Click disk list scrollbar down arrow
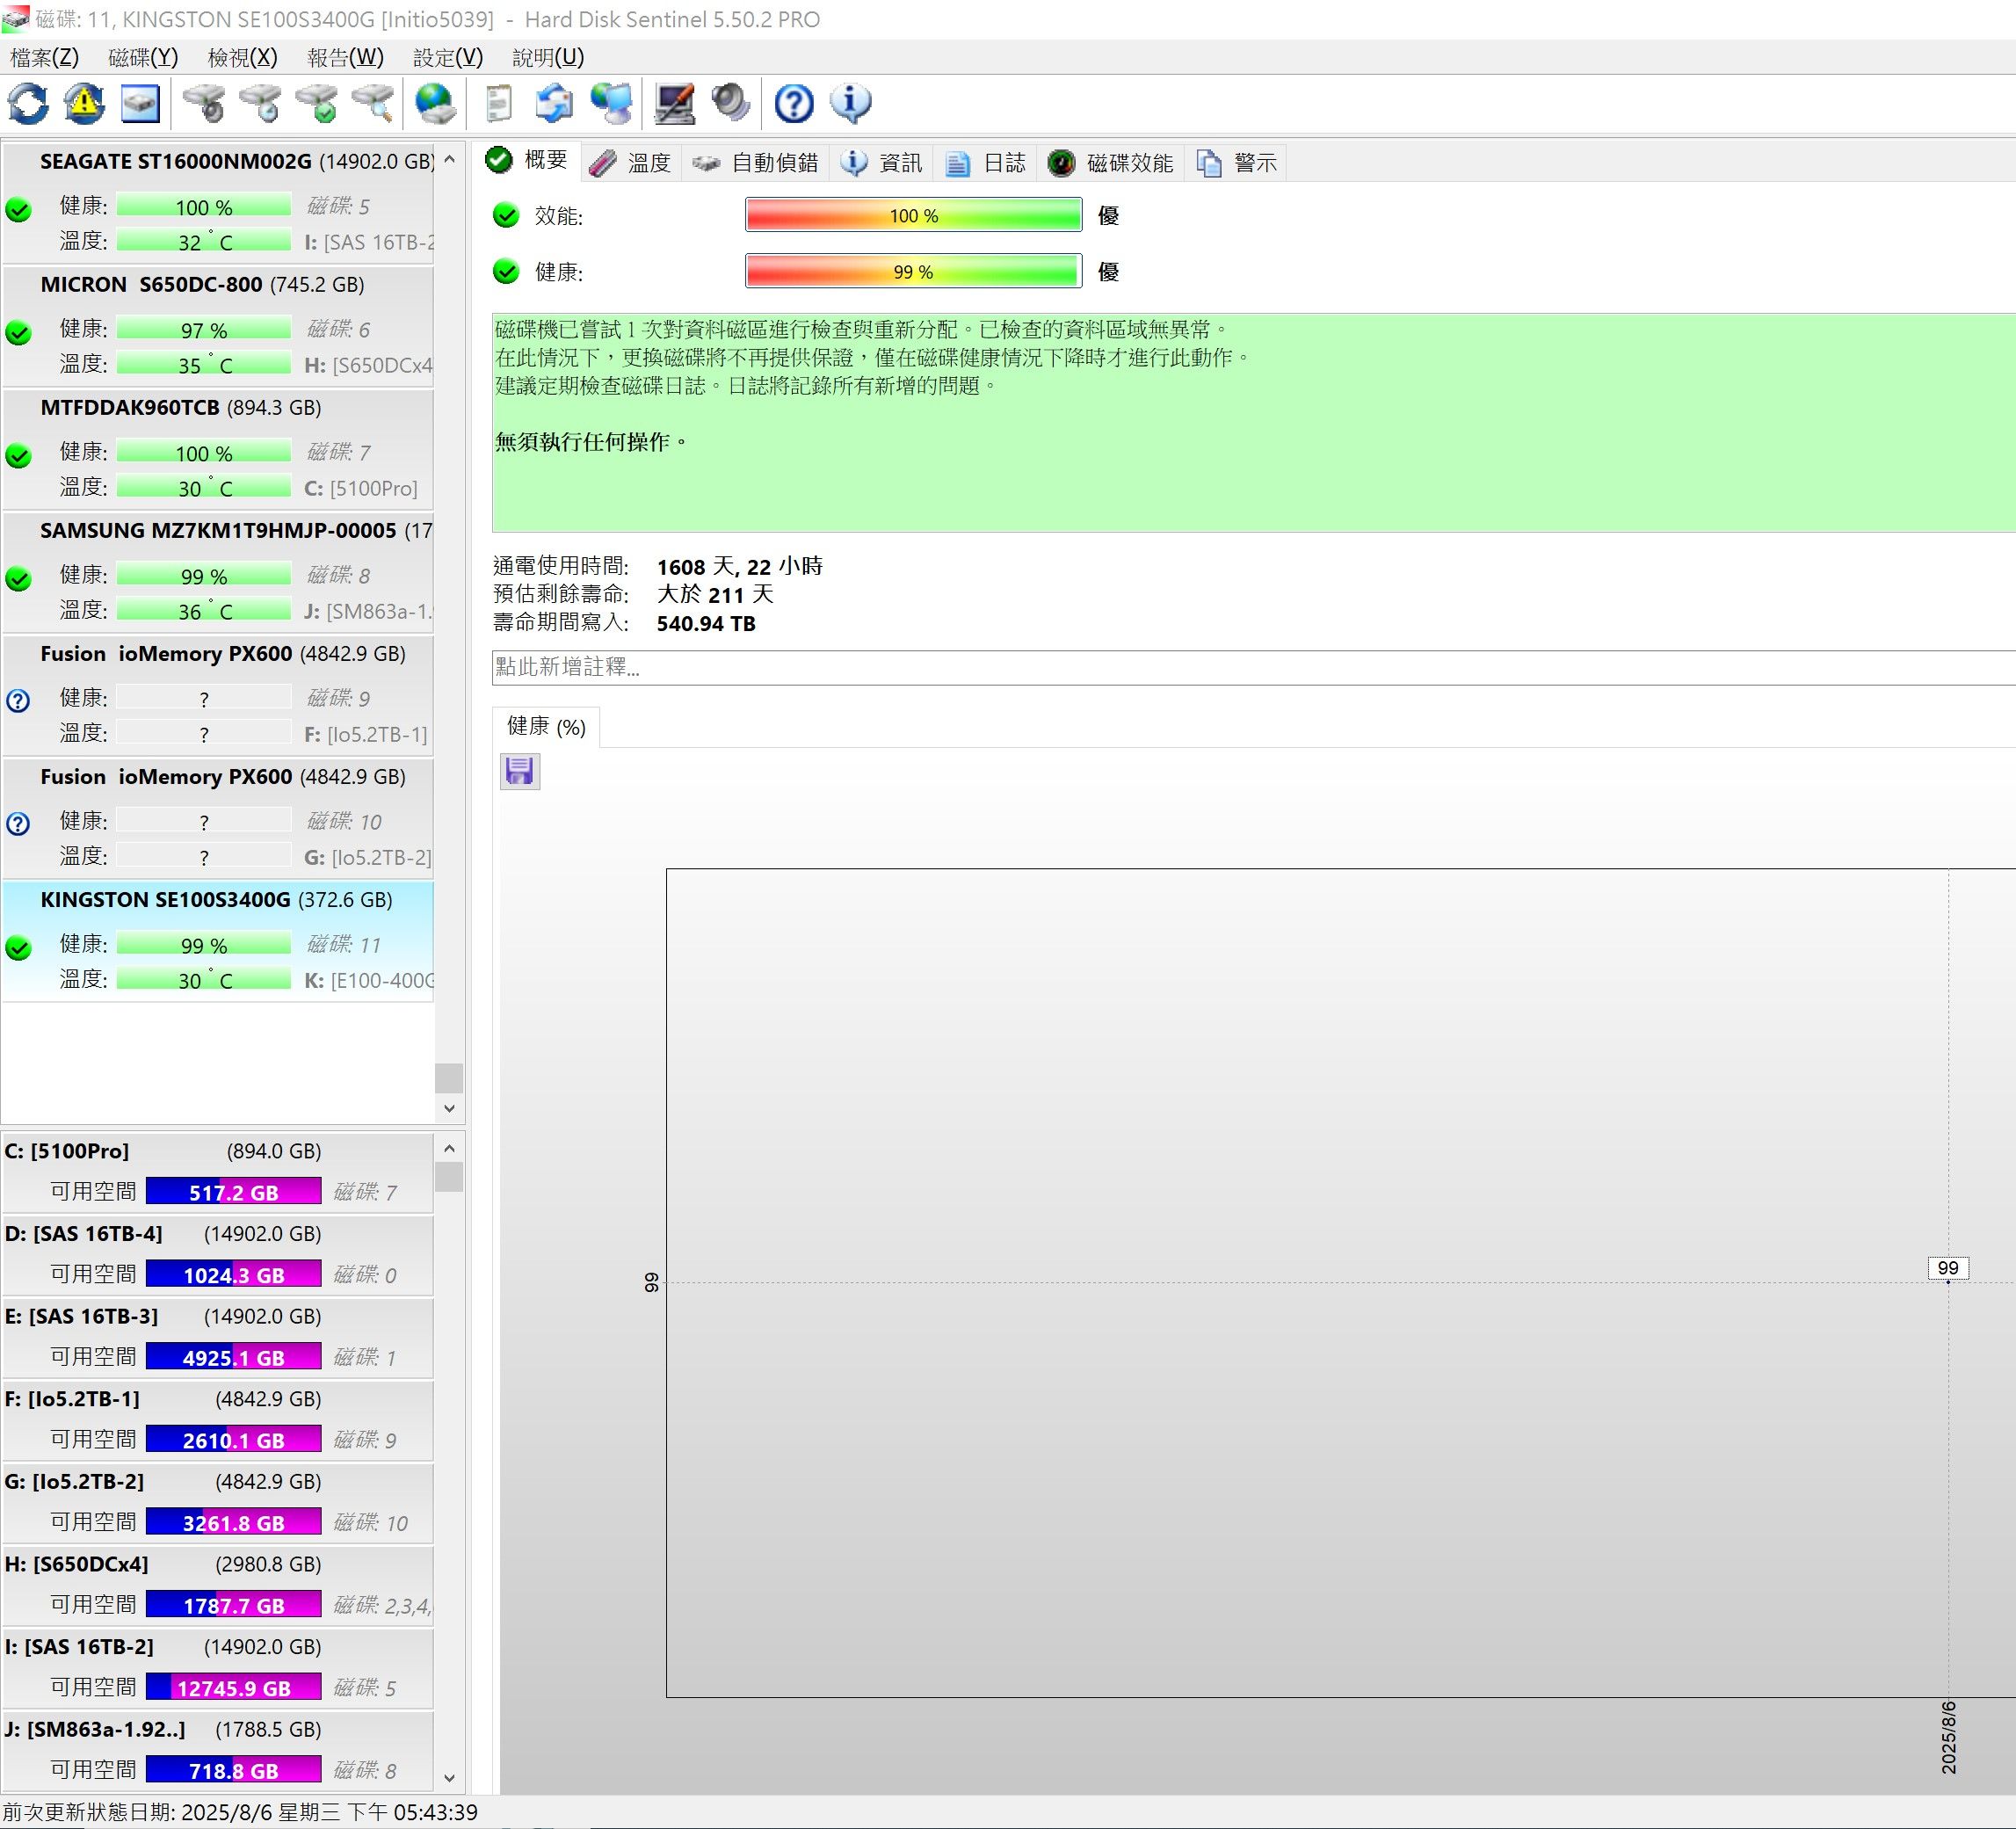Image resolution: width=2016 pixels, height=1829 pixels. tap(449, 1108)
